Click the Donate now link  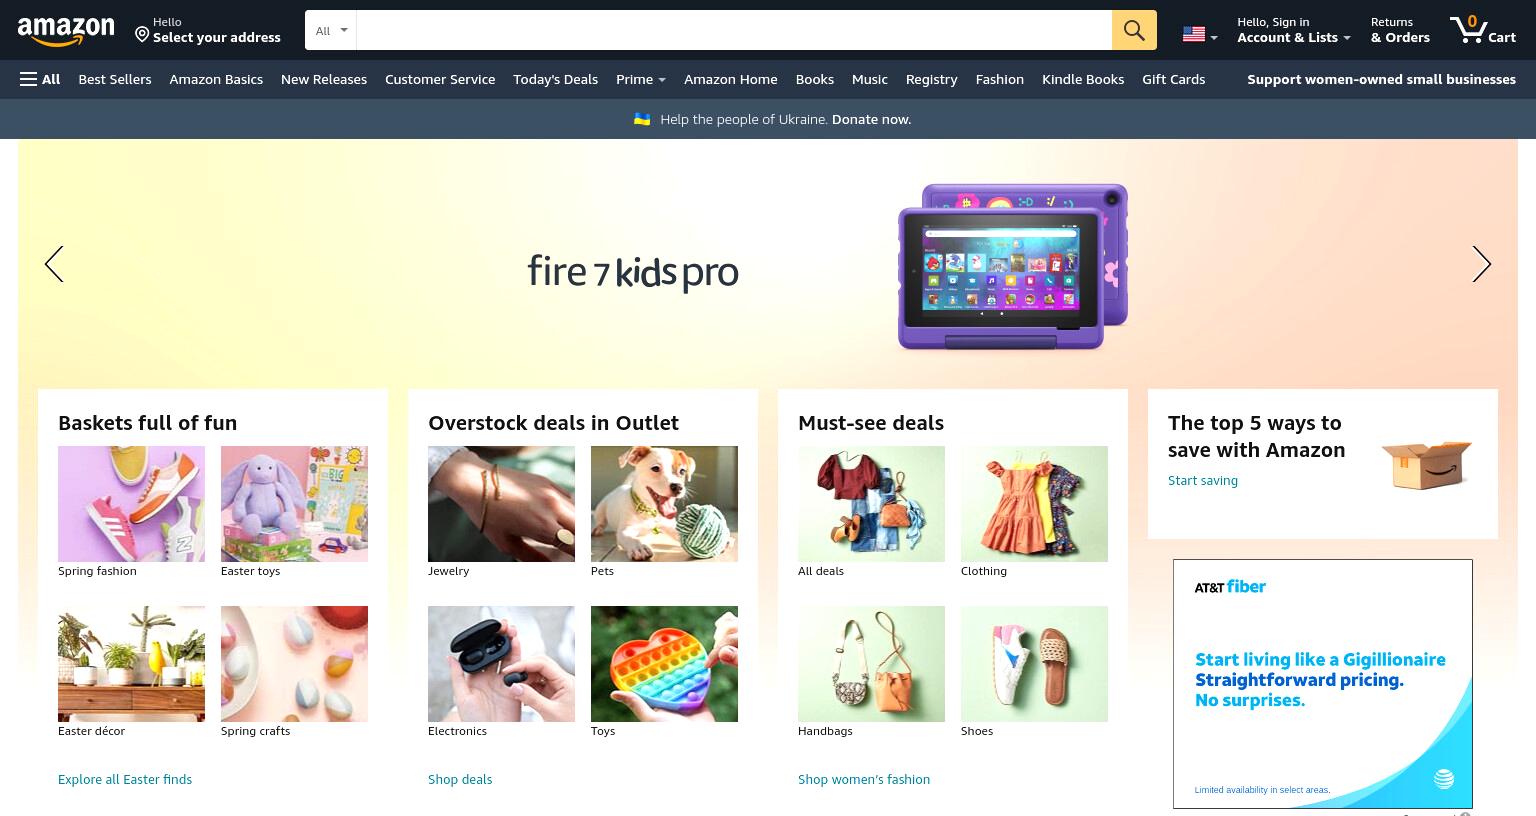(871, 119)
